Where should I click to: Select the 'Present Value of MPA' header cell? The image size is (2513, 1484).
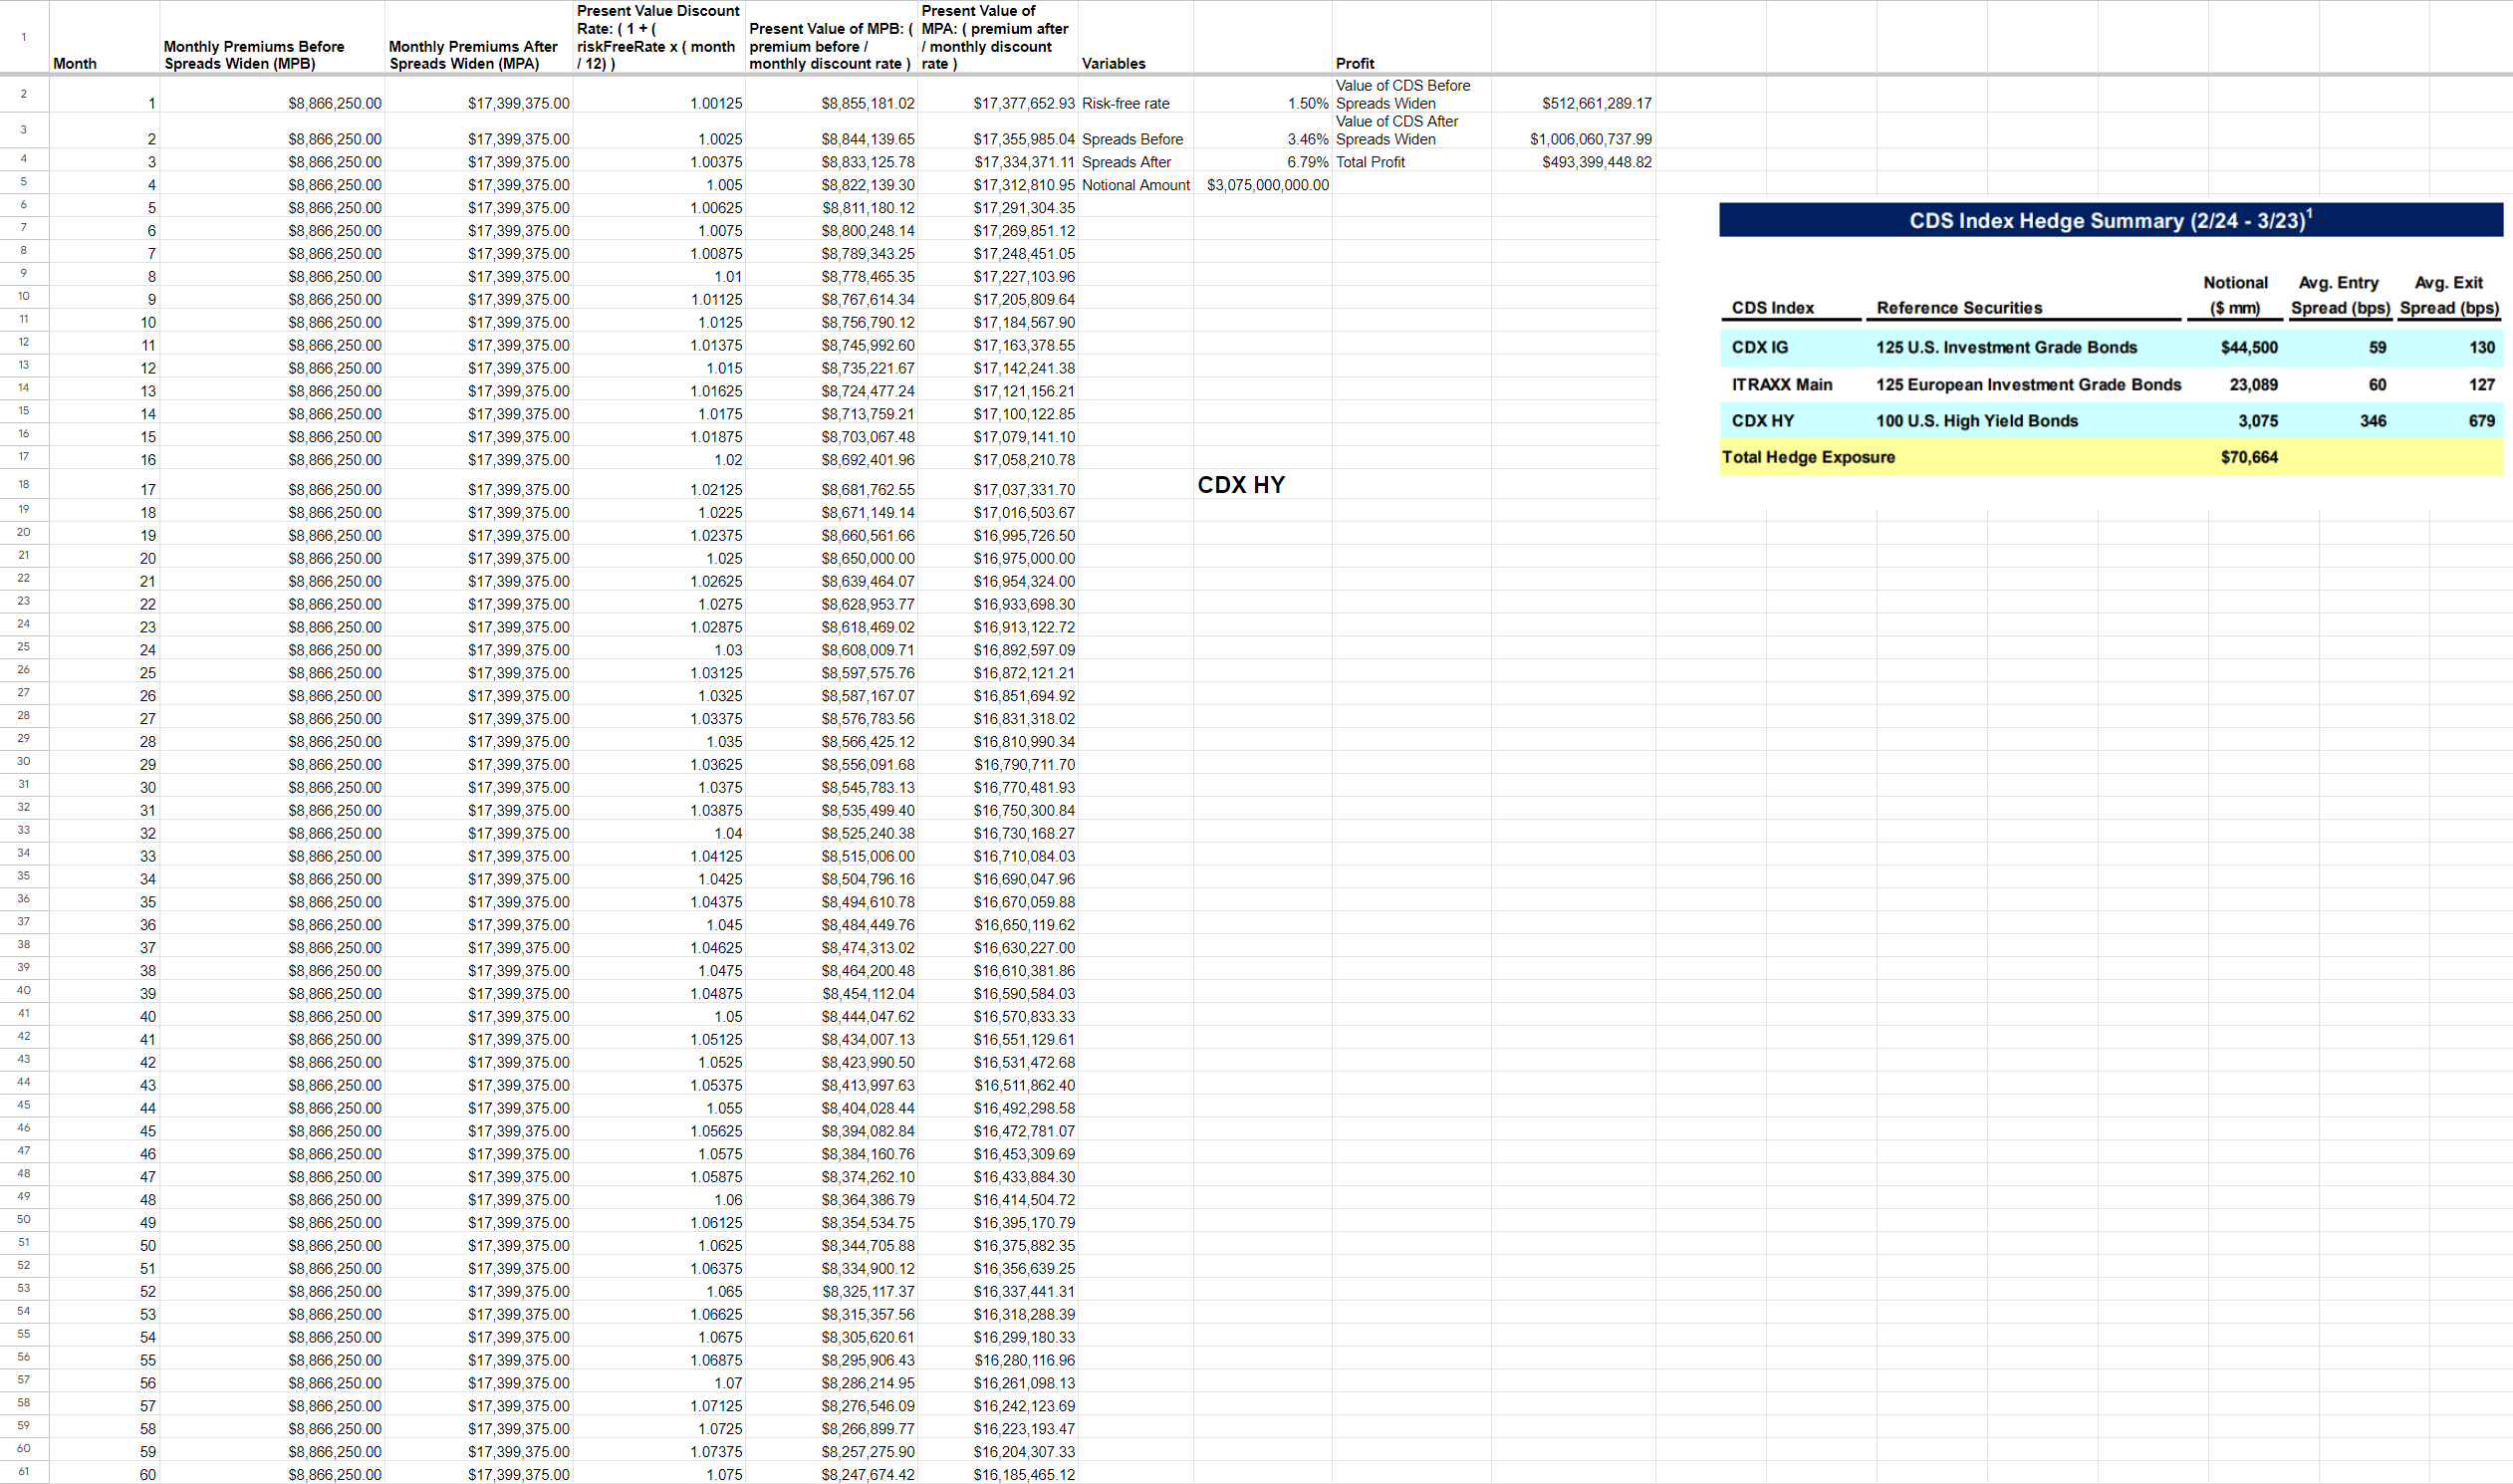click(x=998, y=38)
